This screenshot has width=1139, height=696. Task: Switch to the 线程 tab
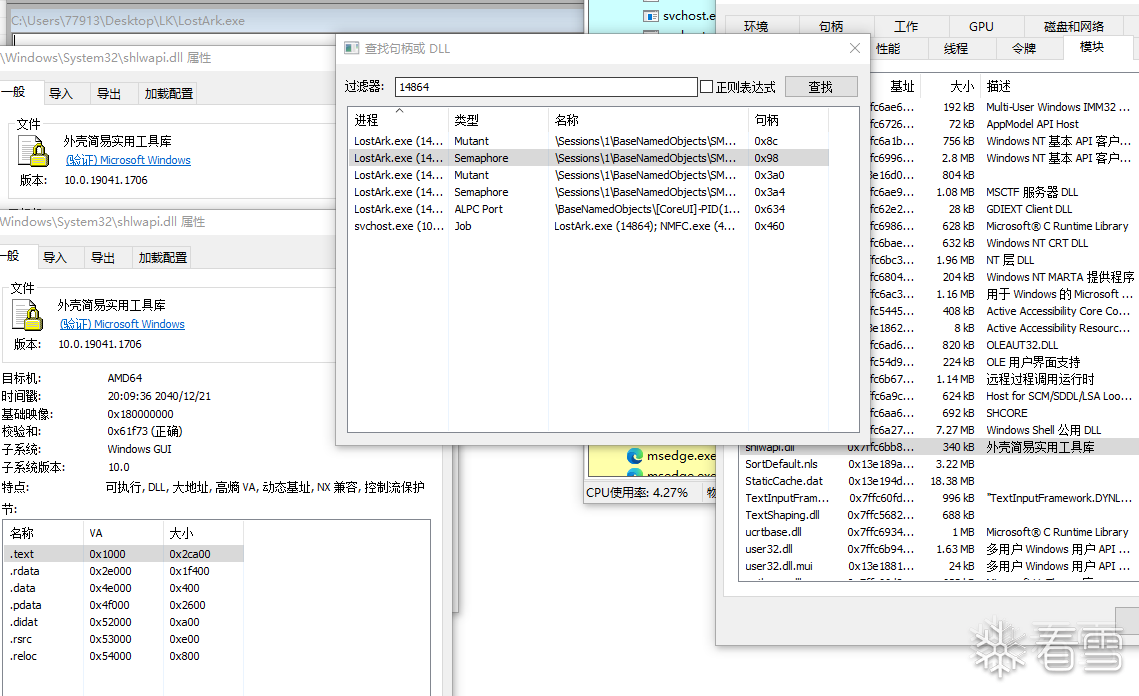click(x=955, y=49)
